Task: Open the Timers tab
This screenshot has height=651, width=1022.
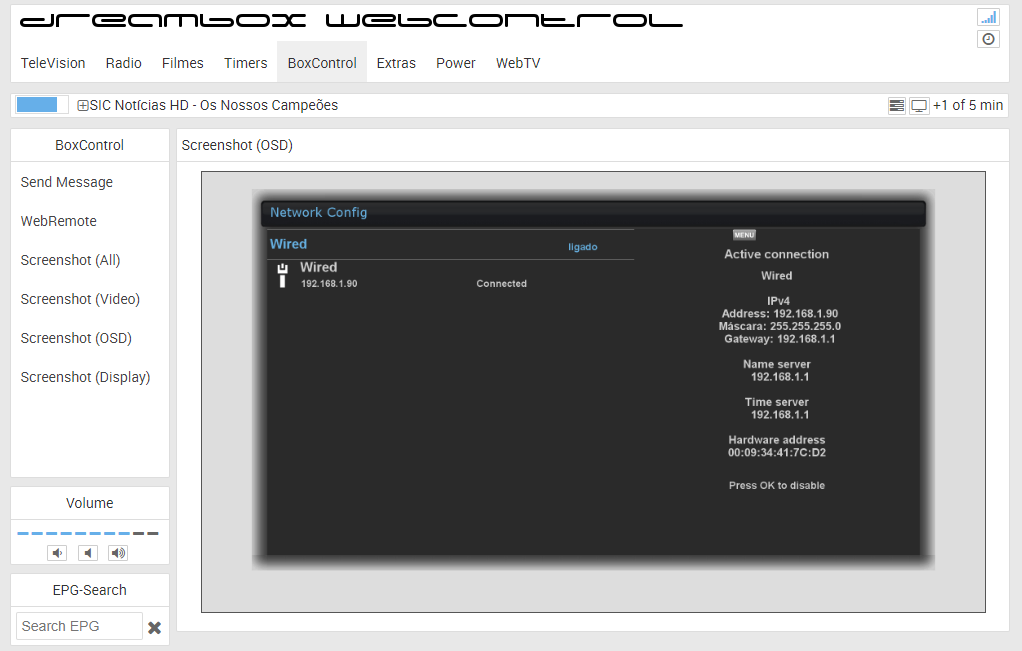Action: pos(245,63)
